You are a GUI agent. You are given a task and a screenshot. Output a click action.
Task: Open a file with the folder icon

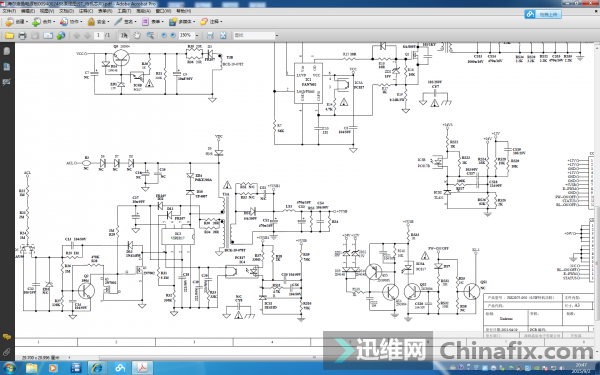point(9,36)
